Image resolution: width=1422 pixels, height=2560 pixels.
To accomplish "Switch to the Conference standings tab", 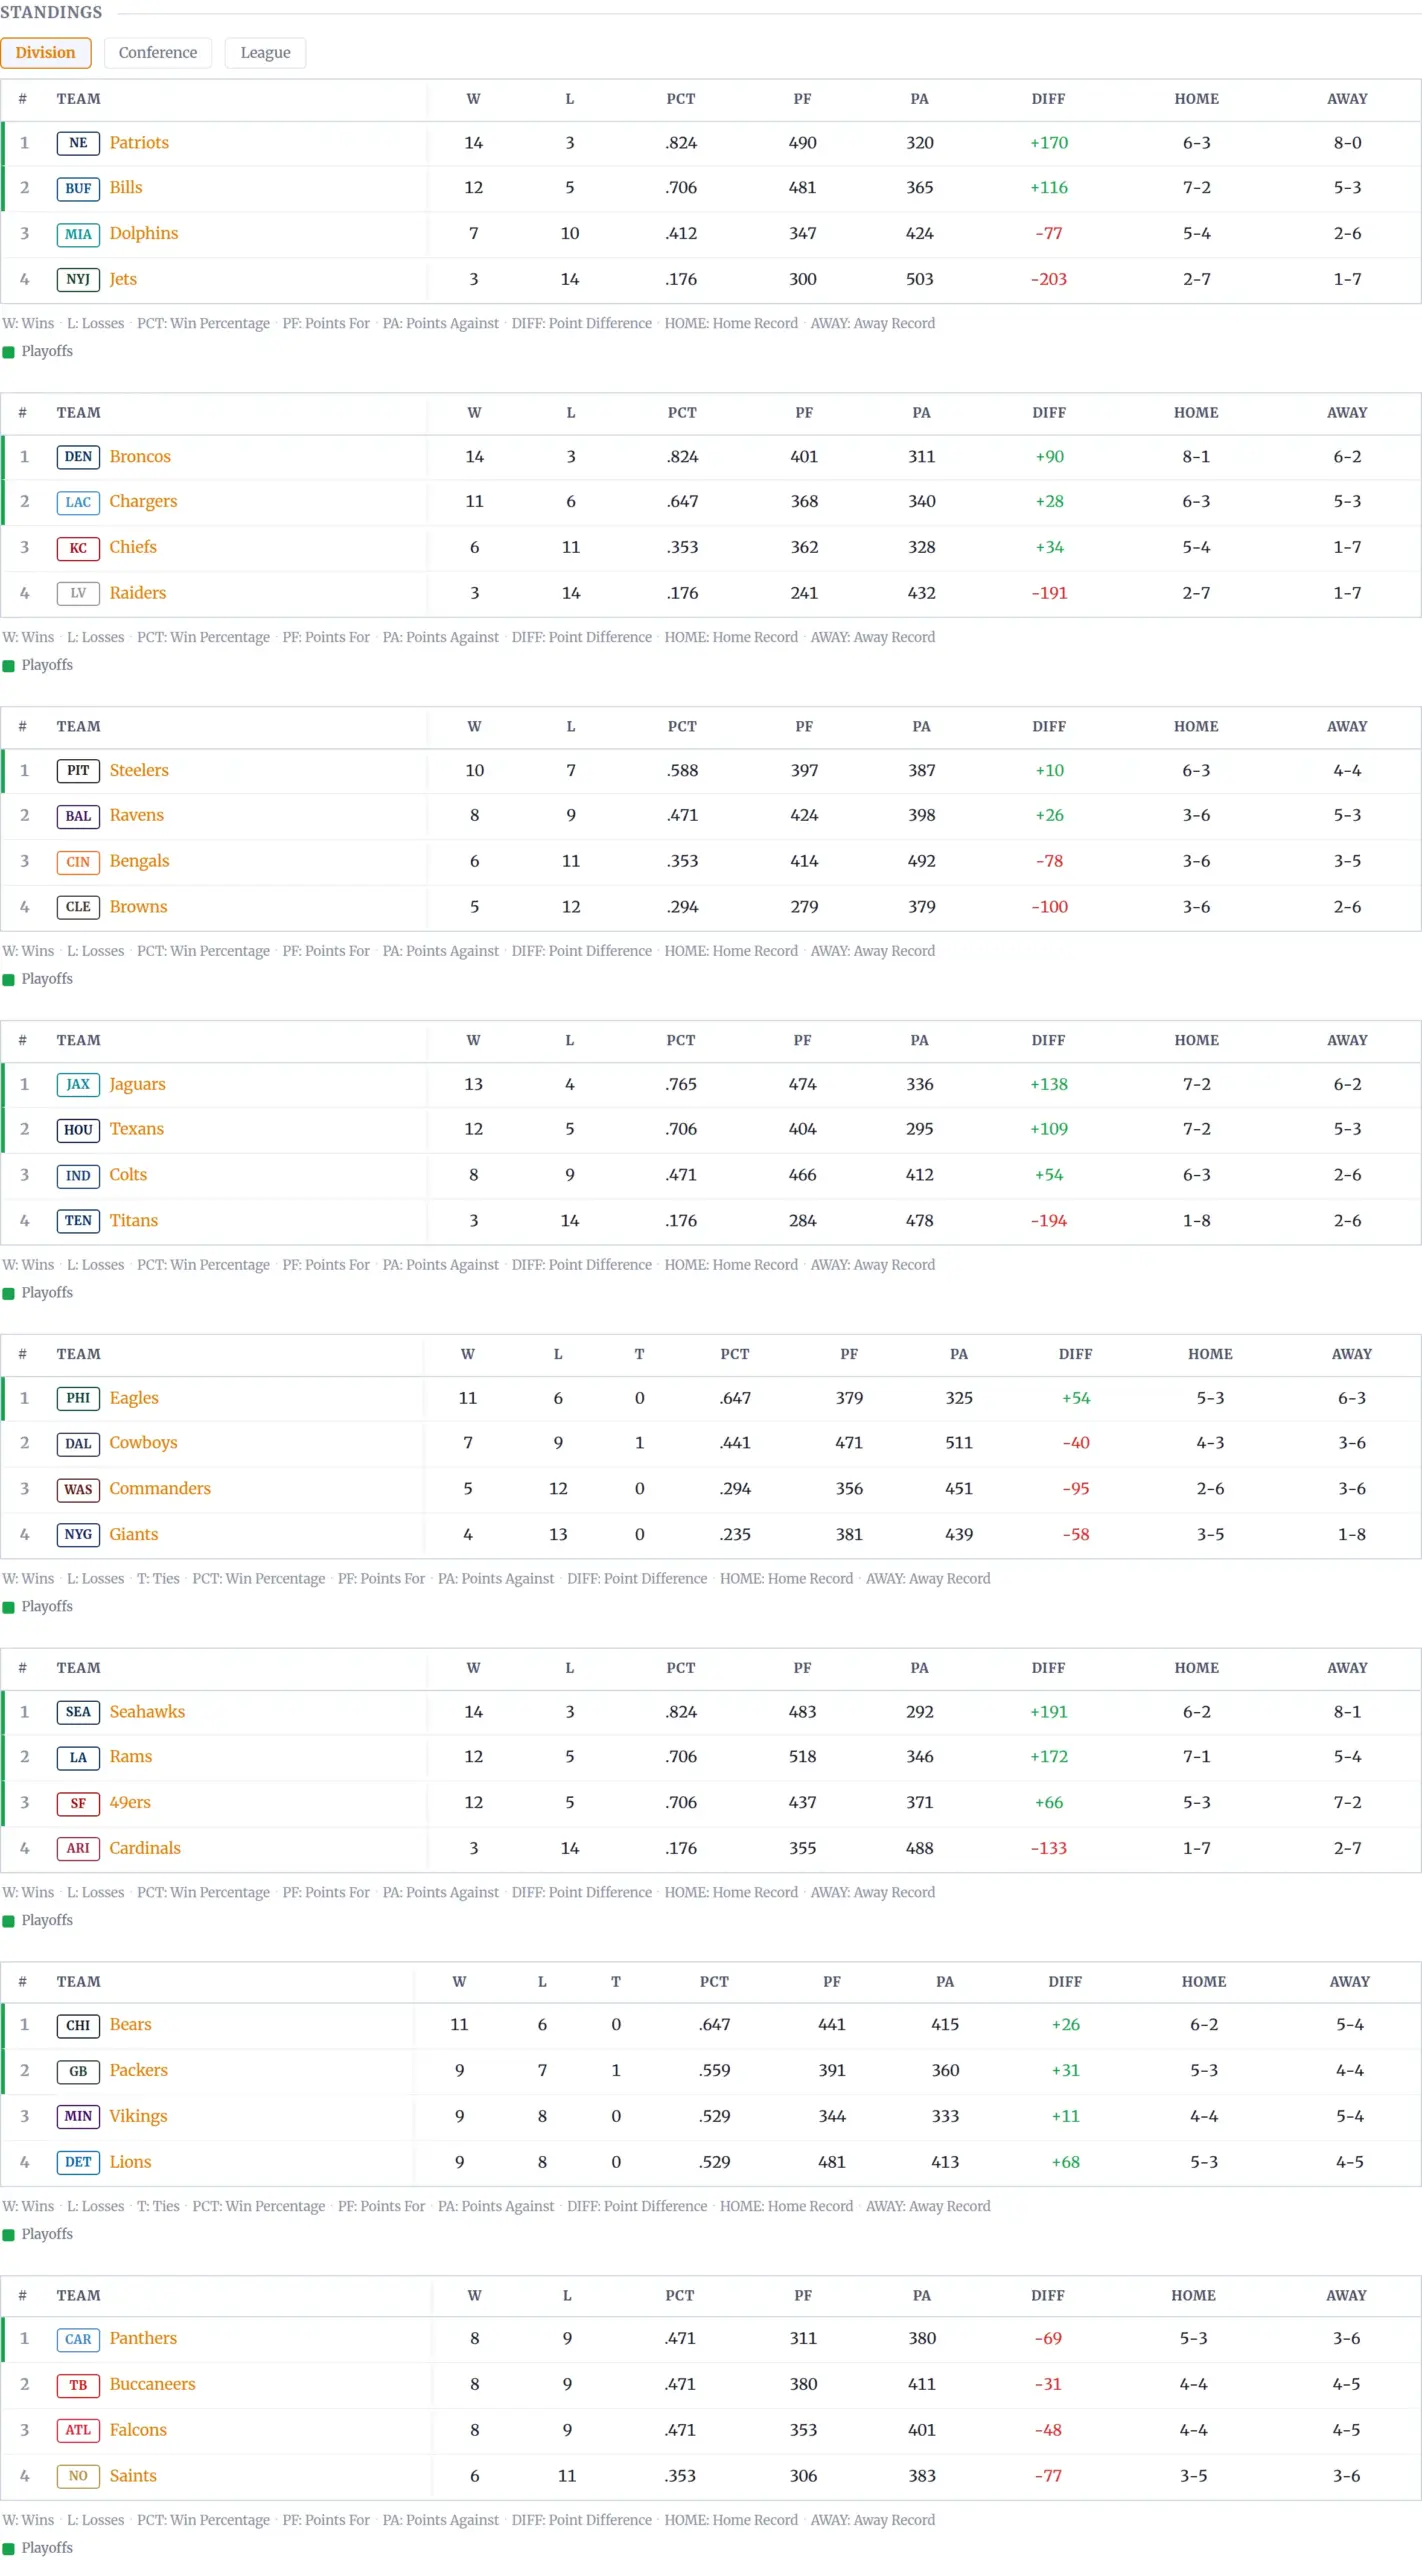I will [x=158, y=53].
